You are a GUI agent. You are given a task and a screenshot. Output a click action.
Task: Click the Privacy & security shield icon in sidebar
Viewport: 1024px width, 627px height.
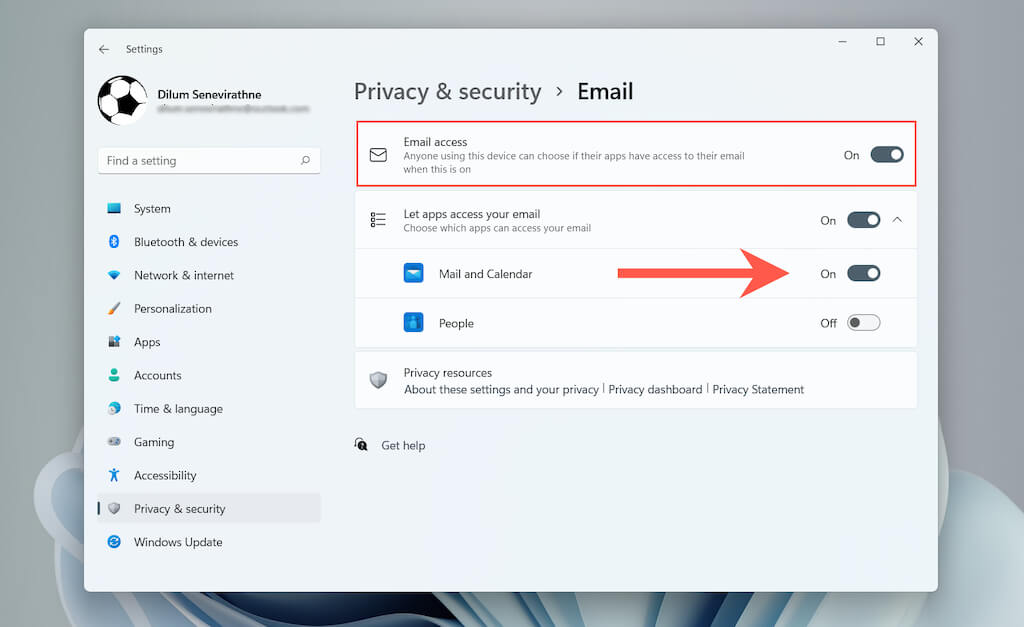(x=114, y=508)
